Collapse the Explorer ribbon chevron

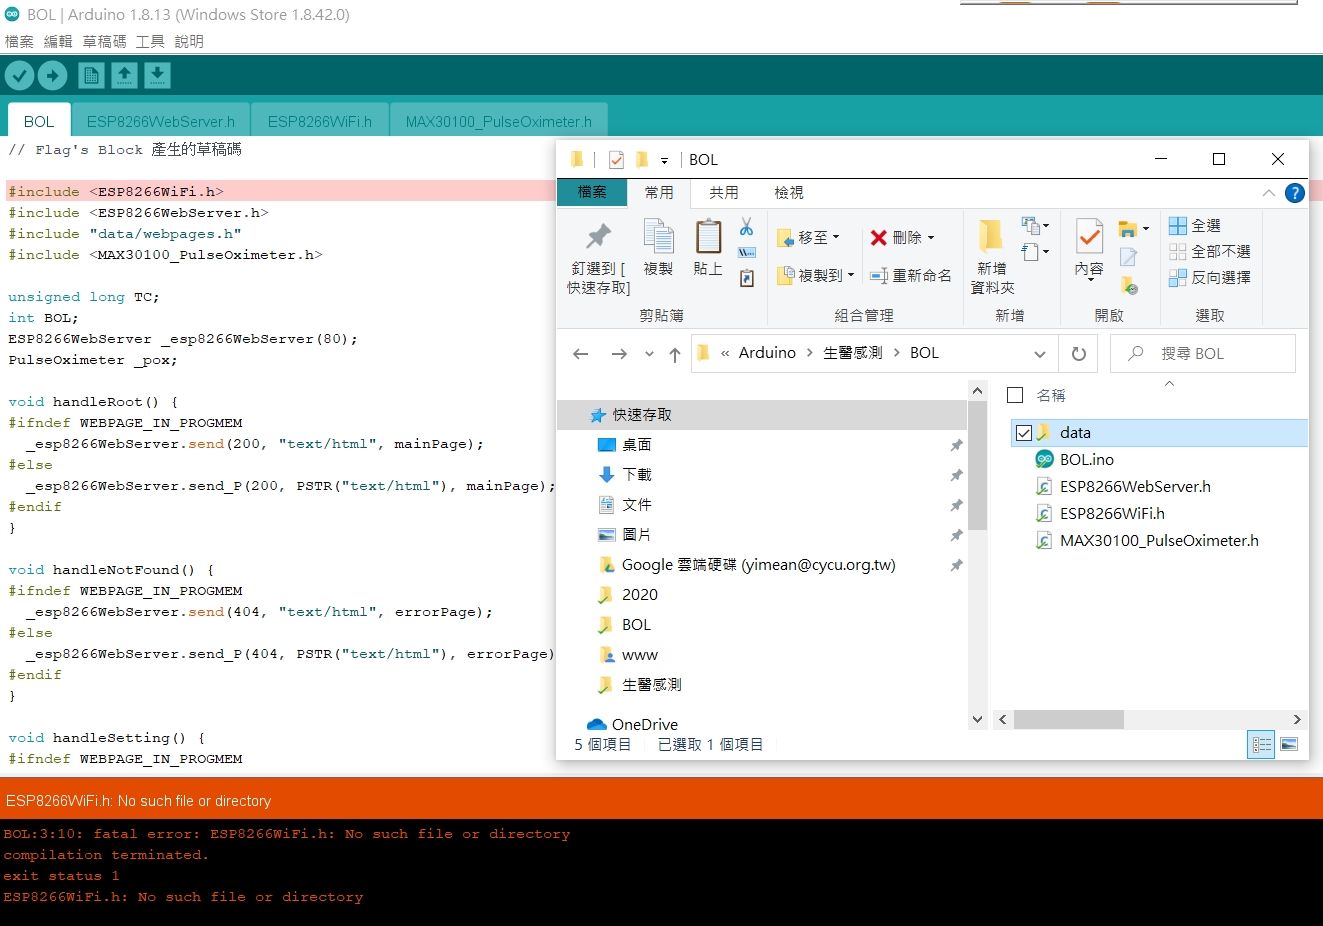pyautogui.click(x=1268, y=193)
